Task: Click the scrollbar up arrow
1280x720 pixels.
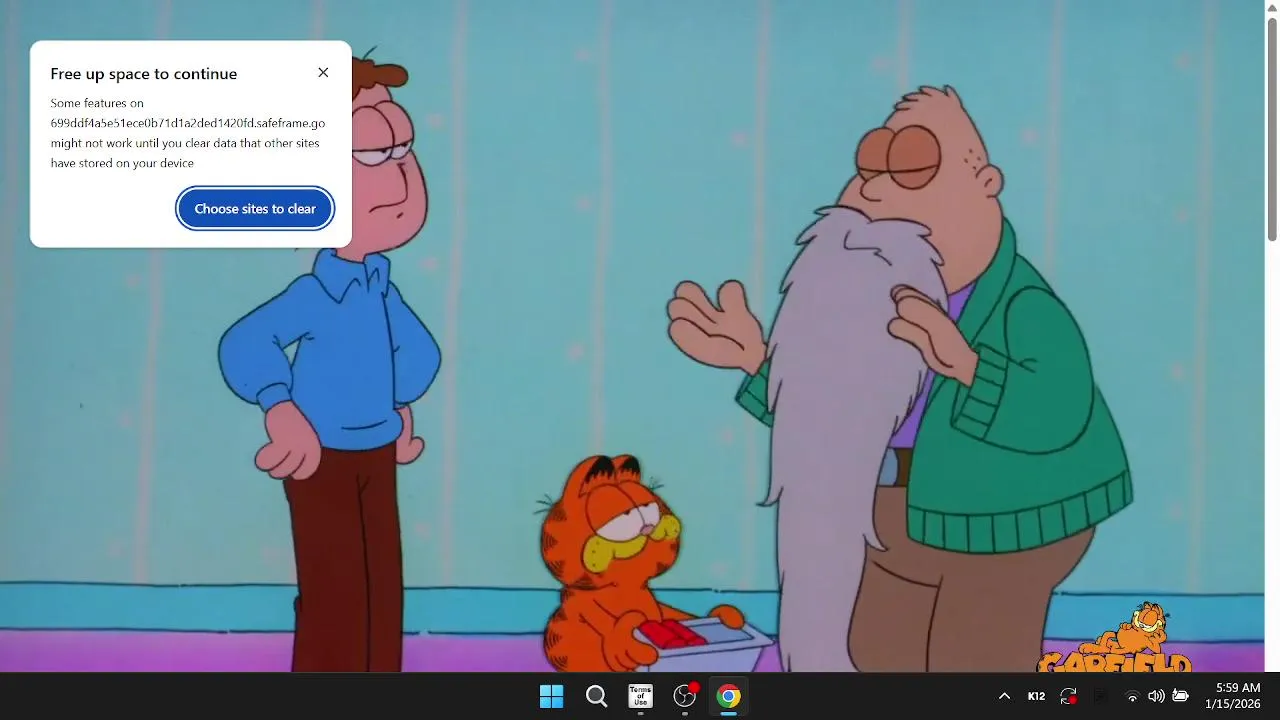Action: click(1272, 7)
